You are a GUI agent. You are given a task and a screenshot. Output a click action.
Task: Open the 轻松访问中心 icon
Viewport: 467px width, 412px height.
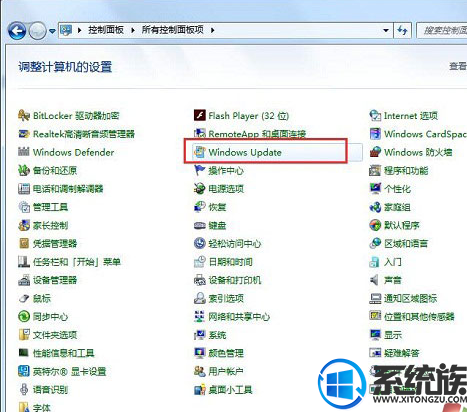tap(200, 243)
